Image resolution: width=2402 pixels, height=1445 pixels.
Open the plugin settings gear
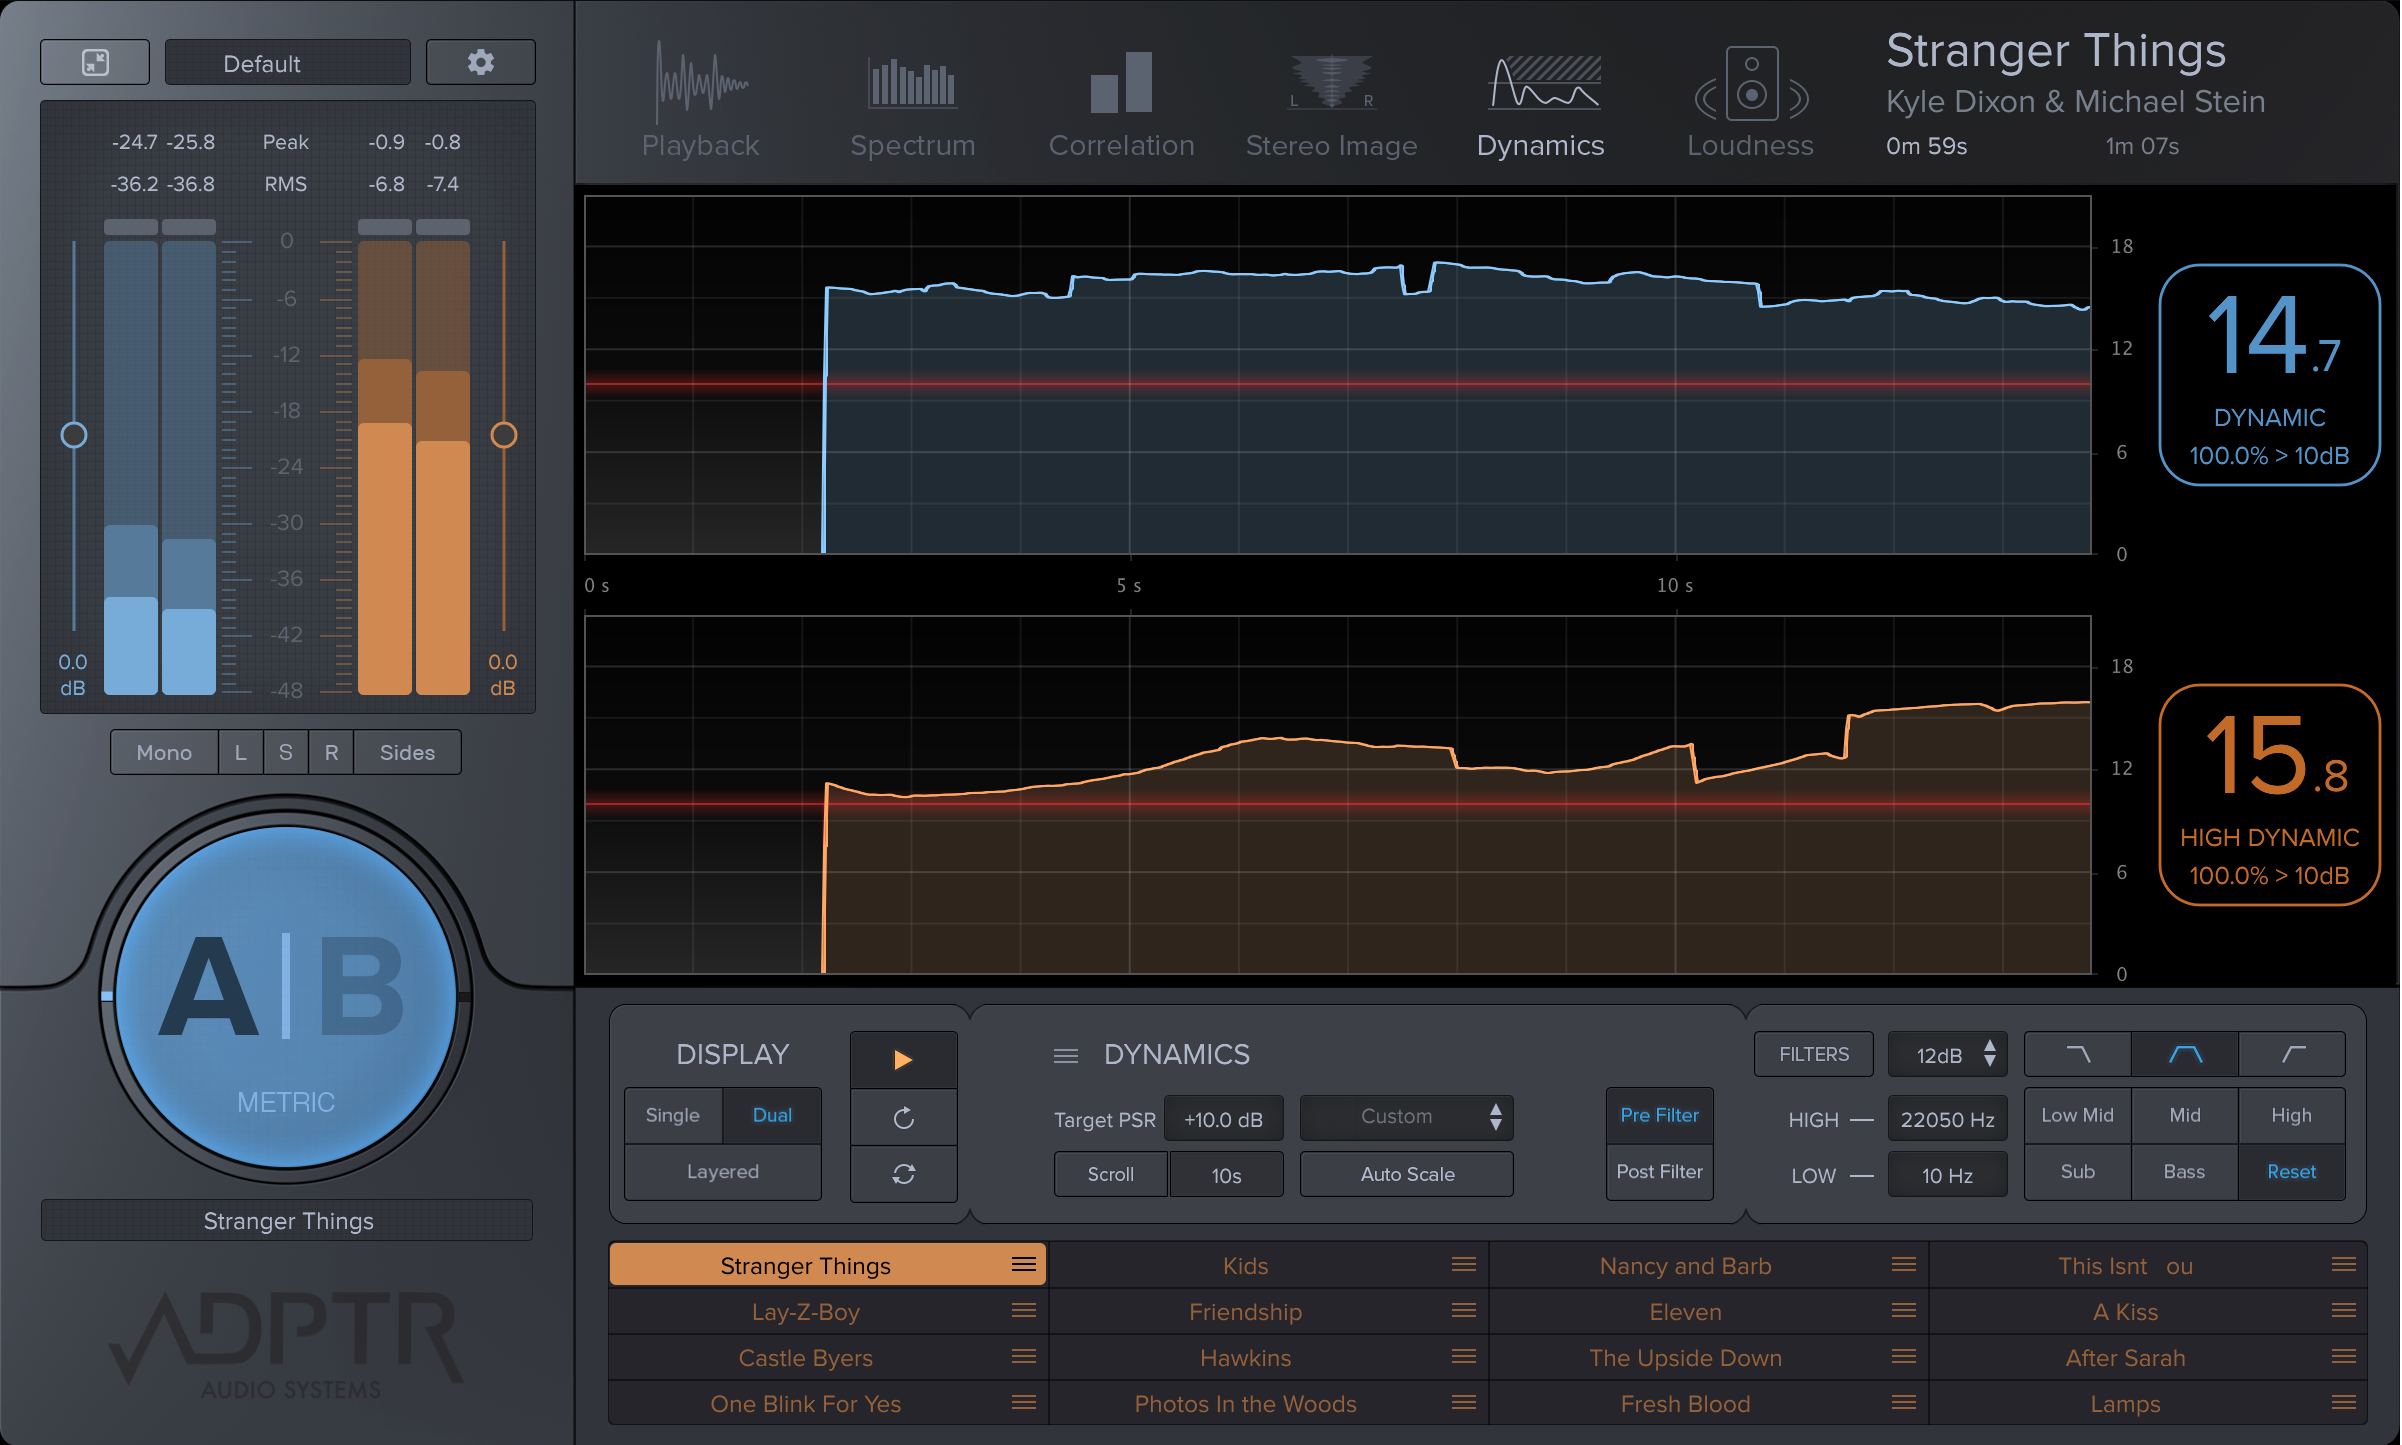coord(480,62)
